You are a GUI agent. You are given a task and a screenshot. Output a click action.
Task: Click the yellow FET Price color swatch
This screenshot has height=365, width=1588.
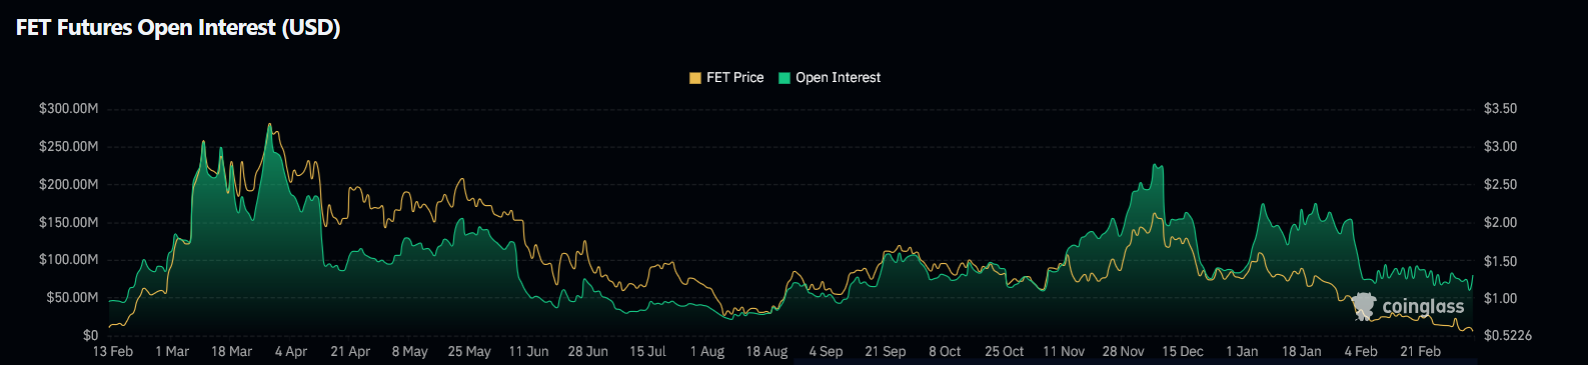tap(695, 78)
